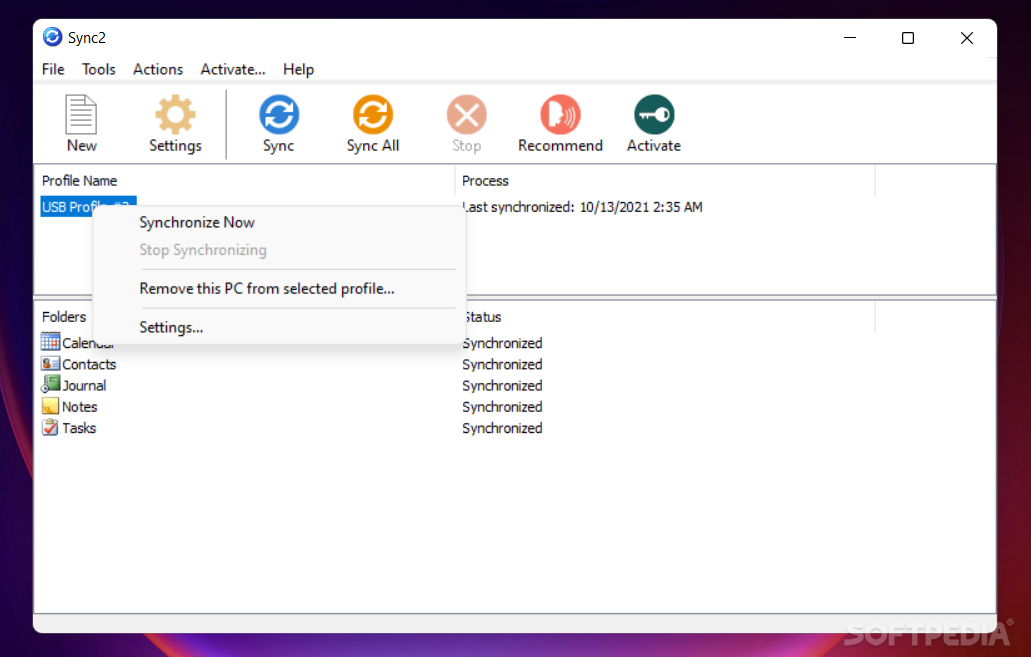Click the Profile Name column header
This screenshot has height=657, width=1031.
tap(80, 181)
